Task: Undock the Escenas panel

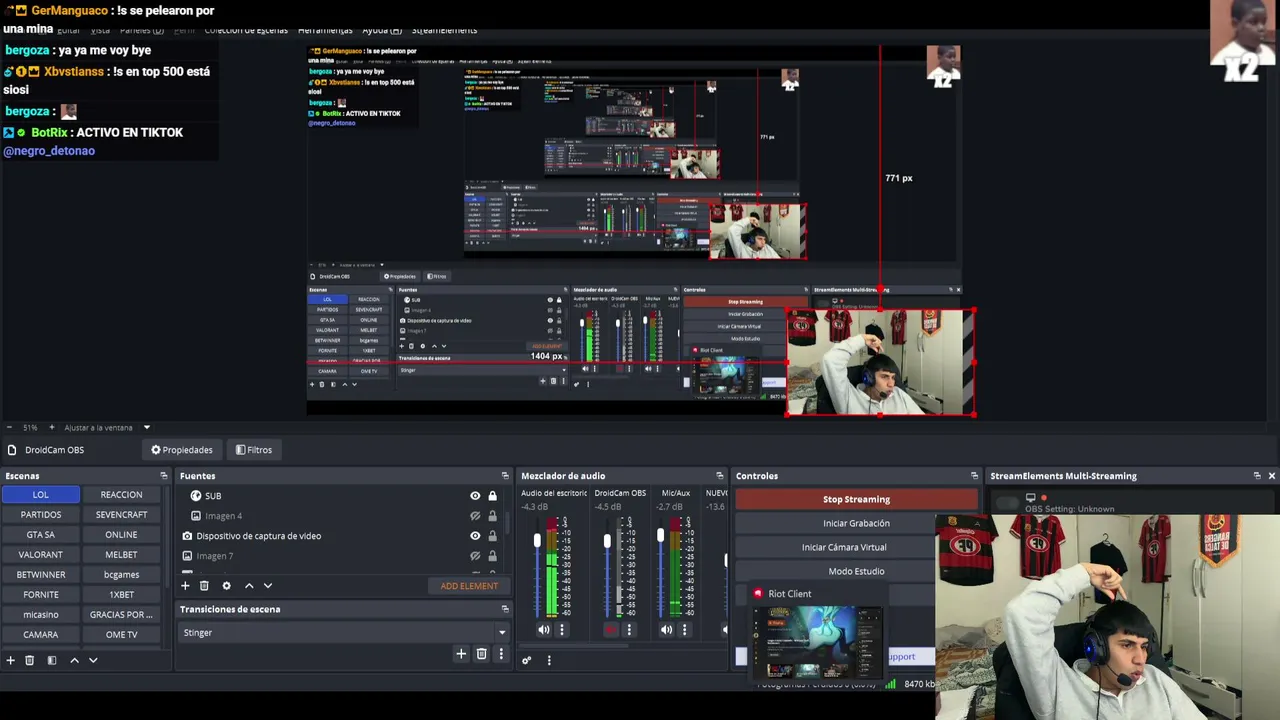Action: (x=164, y=476)
